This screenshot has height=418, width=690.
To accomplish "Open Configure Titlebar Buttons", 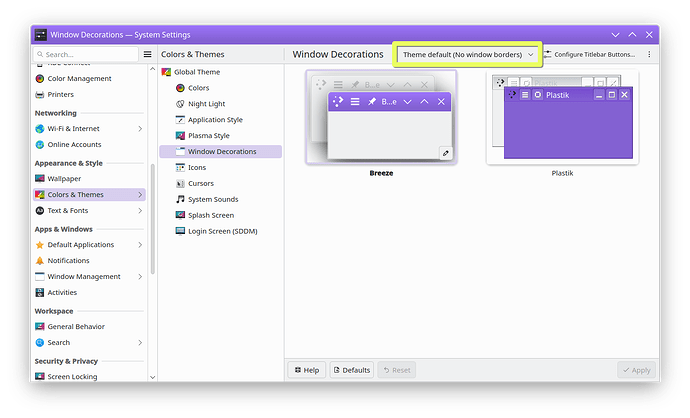I will pos(590,55).
